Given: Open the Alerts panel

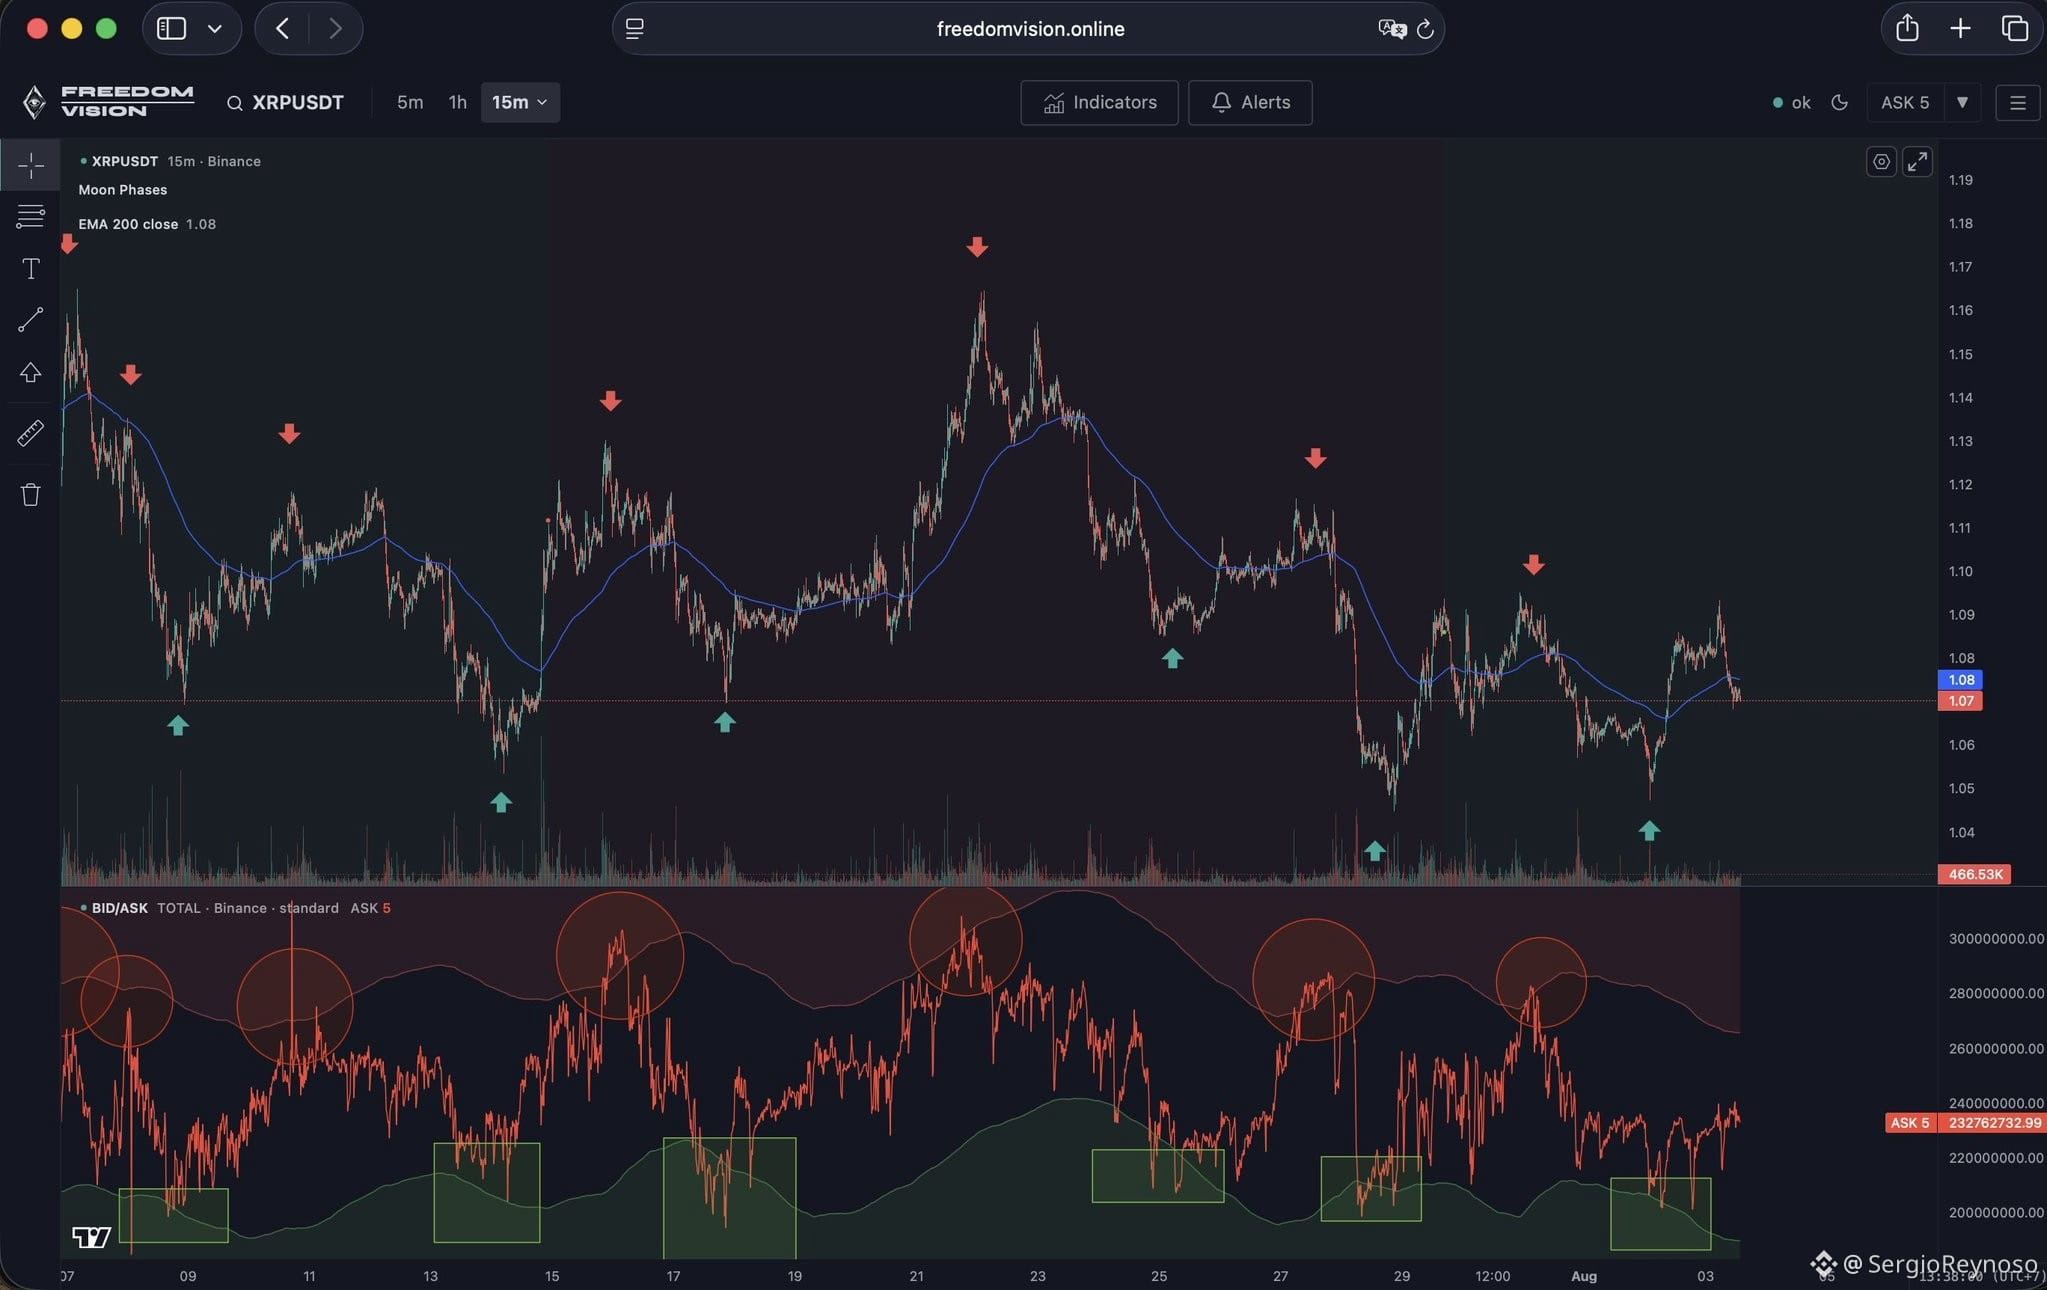Looking at the screenshot, I should [x=1250, y=102].
